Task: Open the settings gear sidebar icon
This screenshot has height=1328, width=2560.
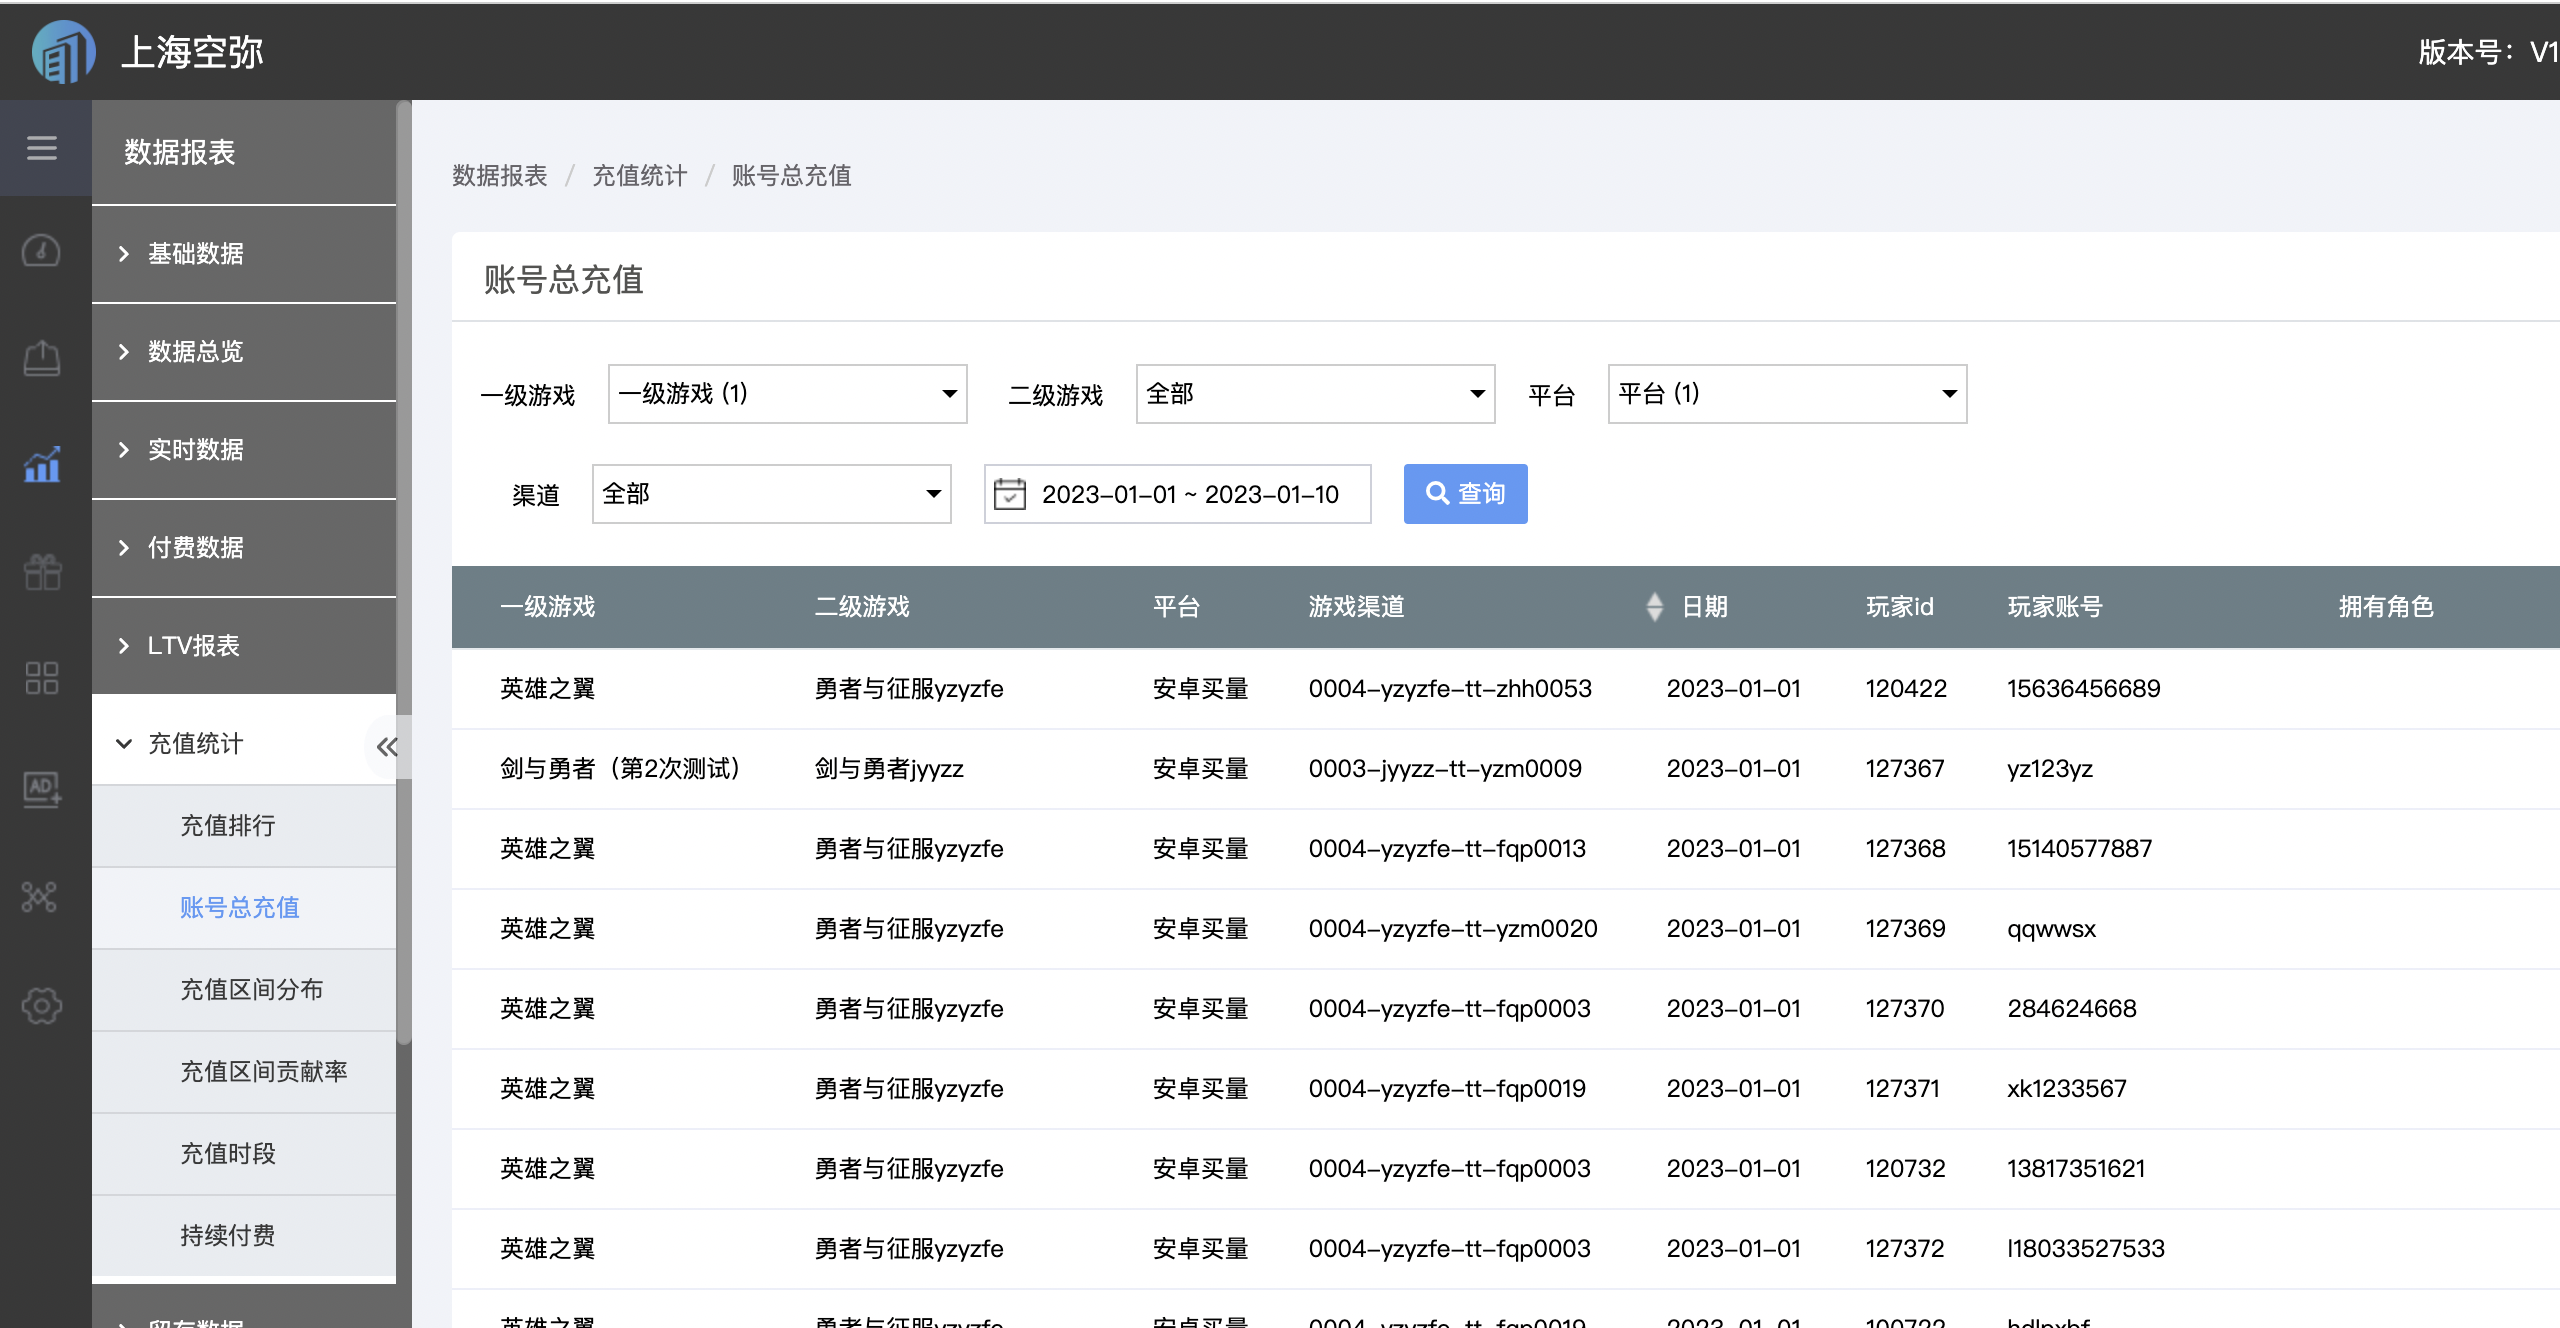Action: coord(42,1005)
